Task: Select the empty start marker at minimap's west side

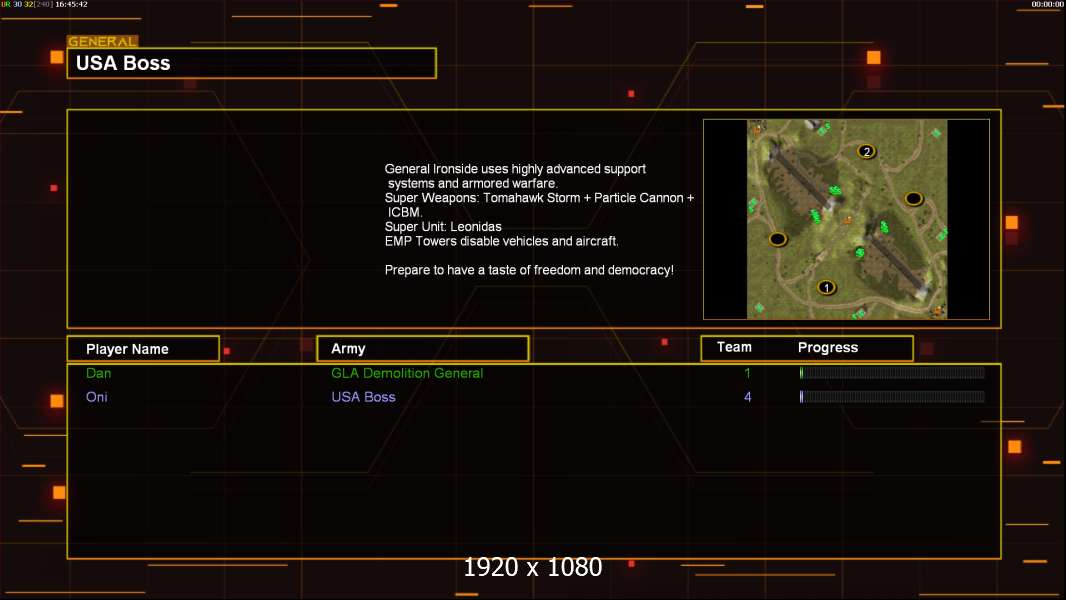Action: click(777, 239)
